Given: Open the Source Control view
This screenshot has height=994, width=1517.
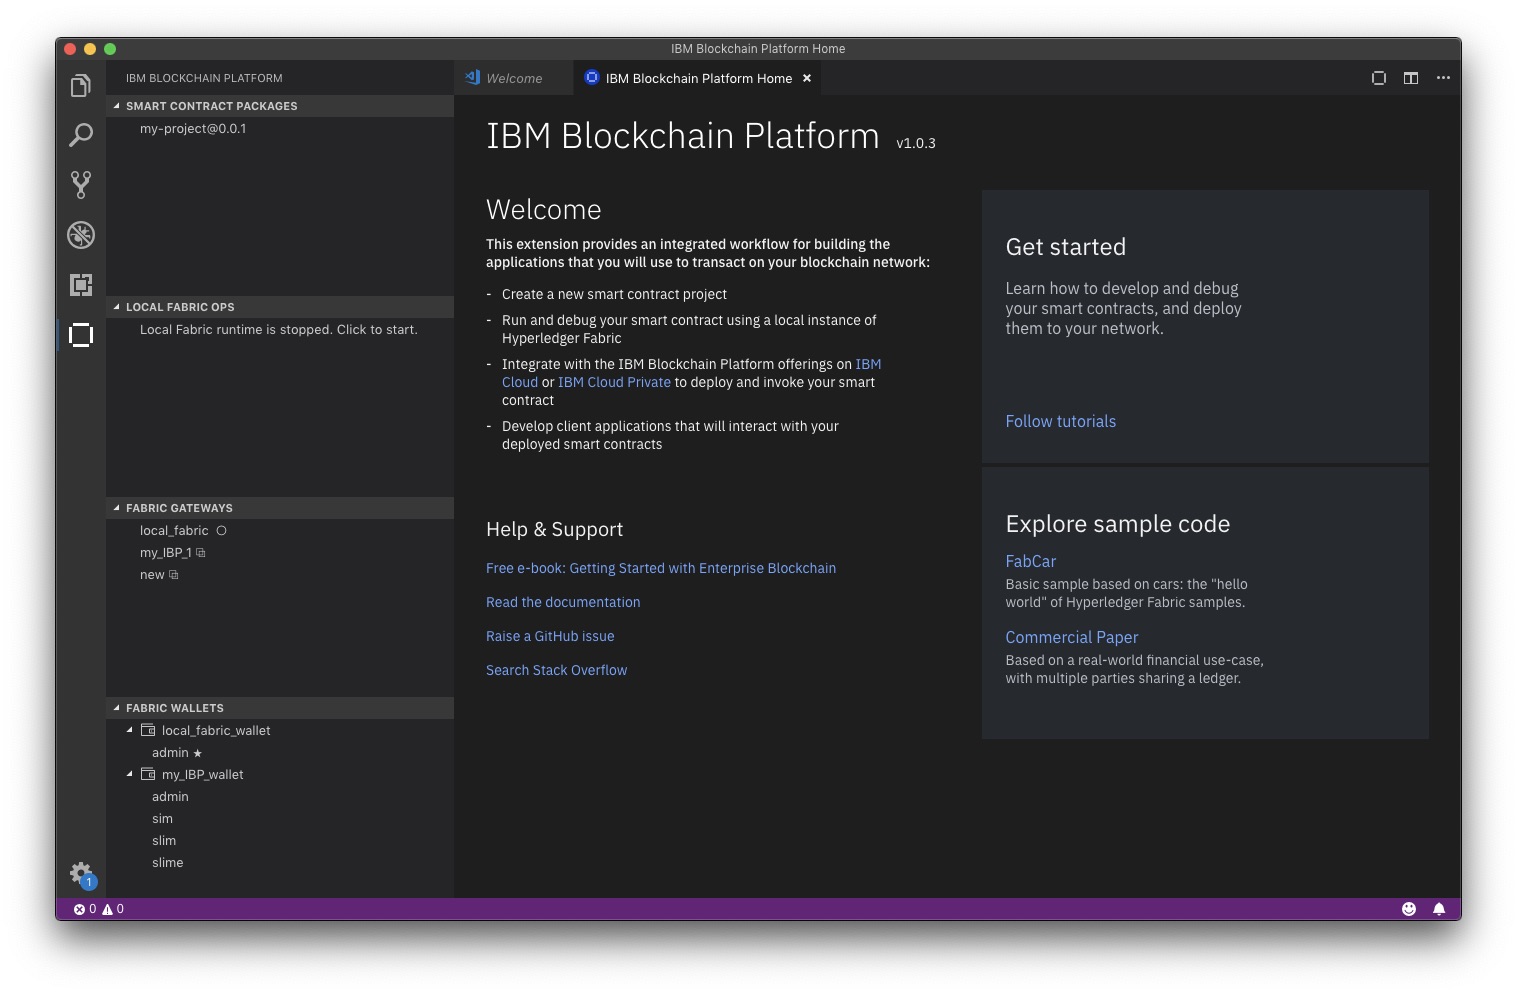Looking at the screenshot, I should (x=81, y=185).
